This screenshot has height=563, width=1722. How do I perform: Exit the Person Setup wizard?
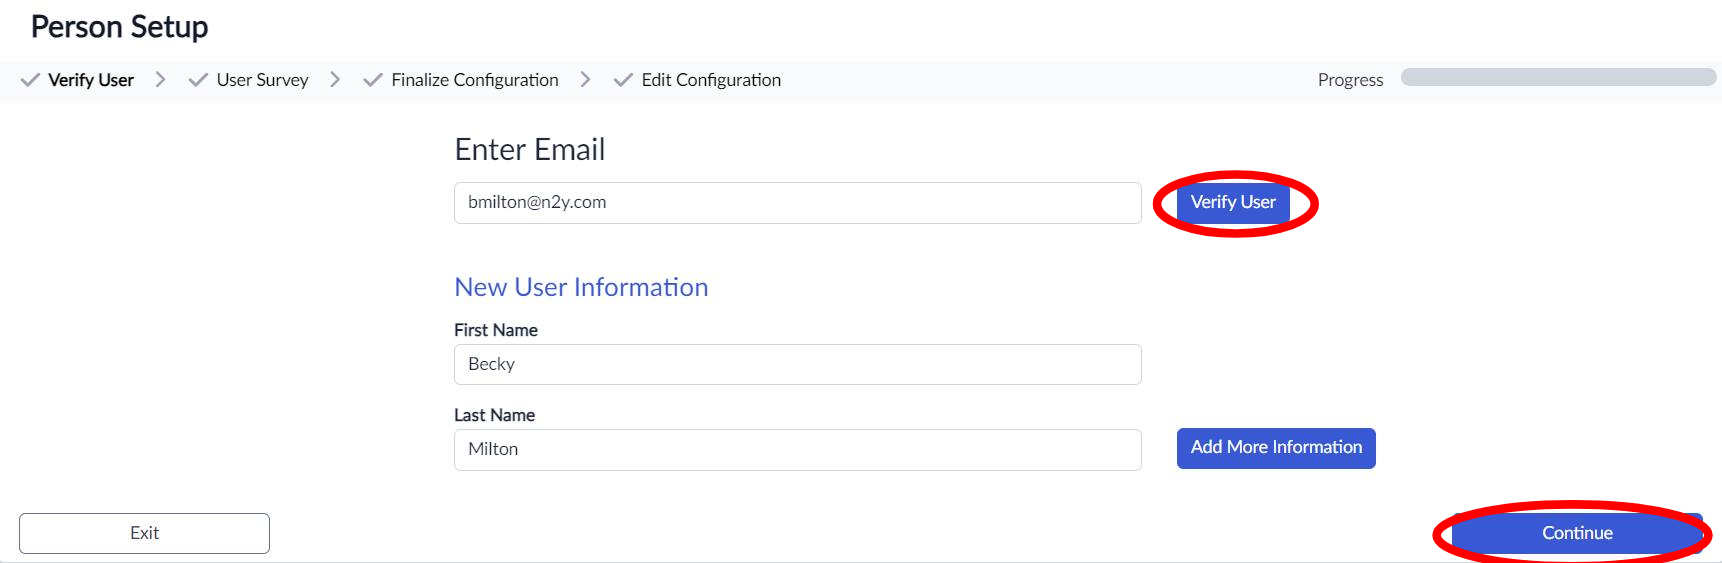[144, 533]
